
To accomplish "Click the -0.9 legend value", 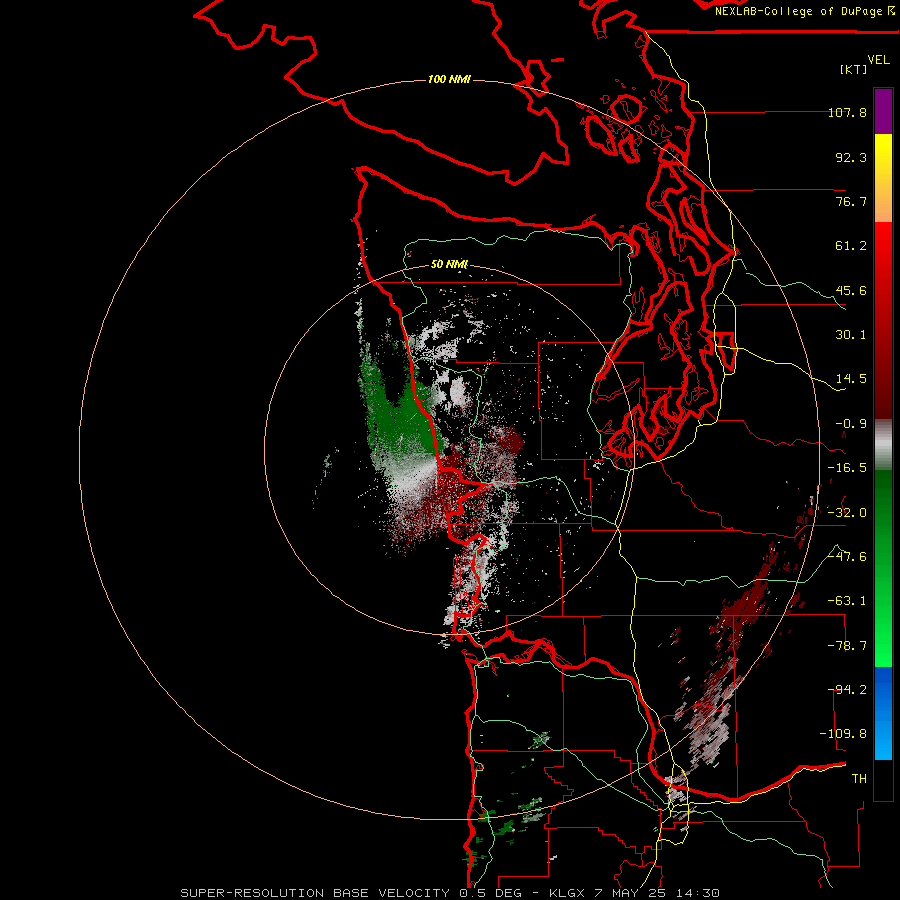I will [x=851, y=424].
